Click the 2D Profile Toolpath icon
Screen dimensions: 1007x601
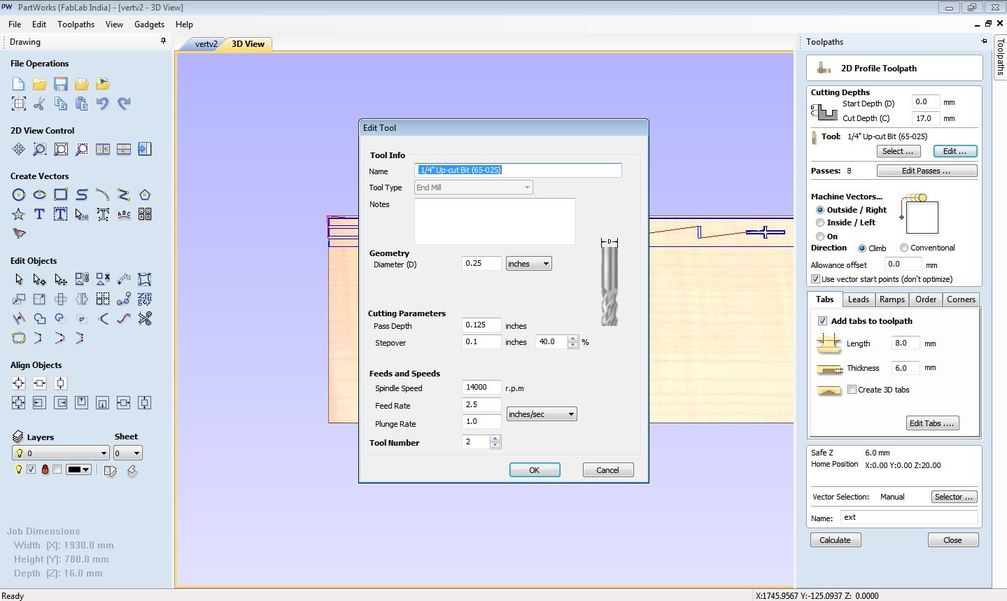[825, 68]
